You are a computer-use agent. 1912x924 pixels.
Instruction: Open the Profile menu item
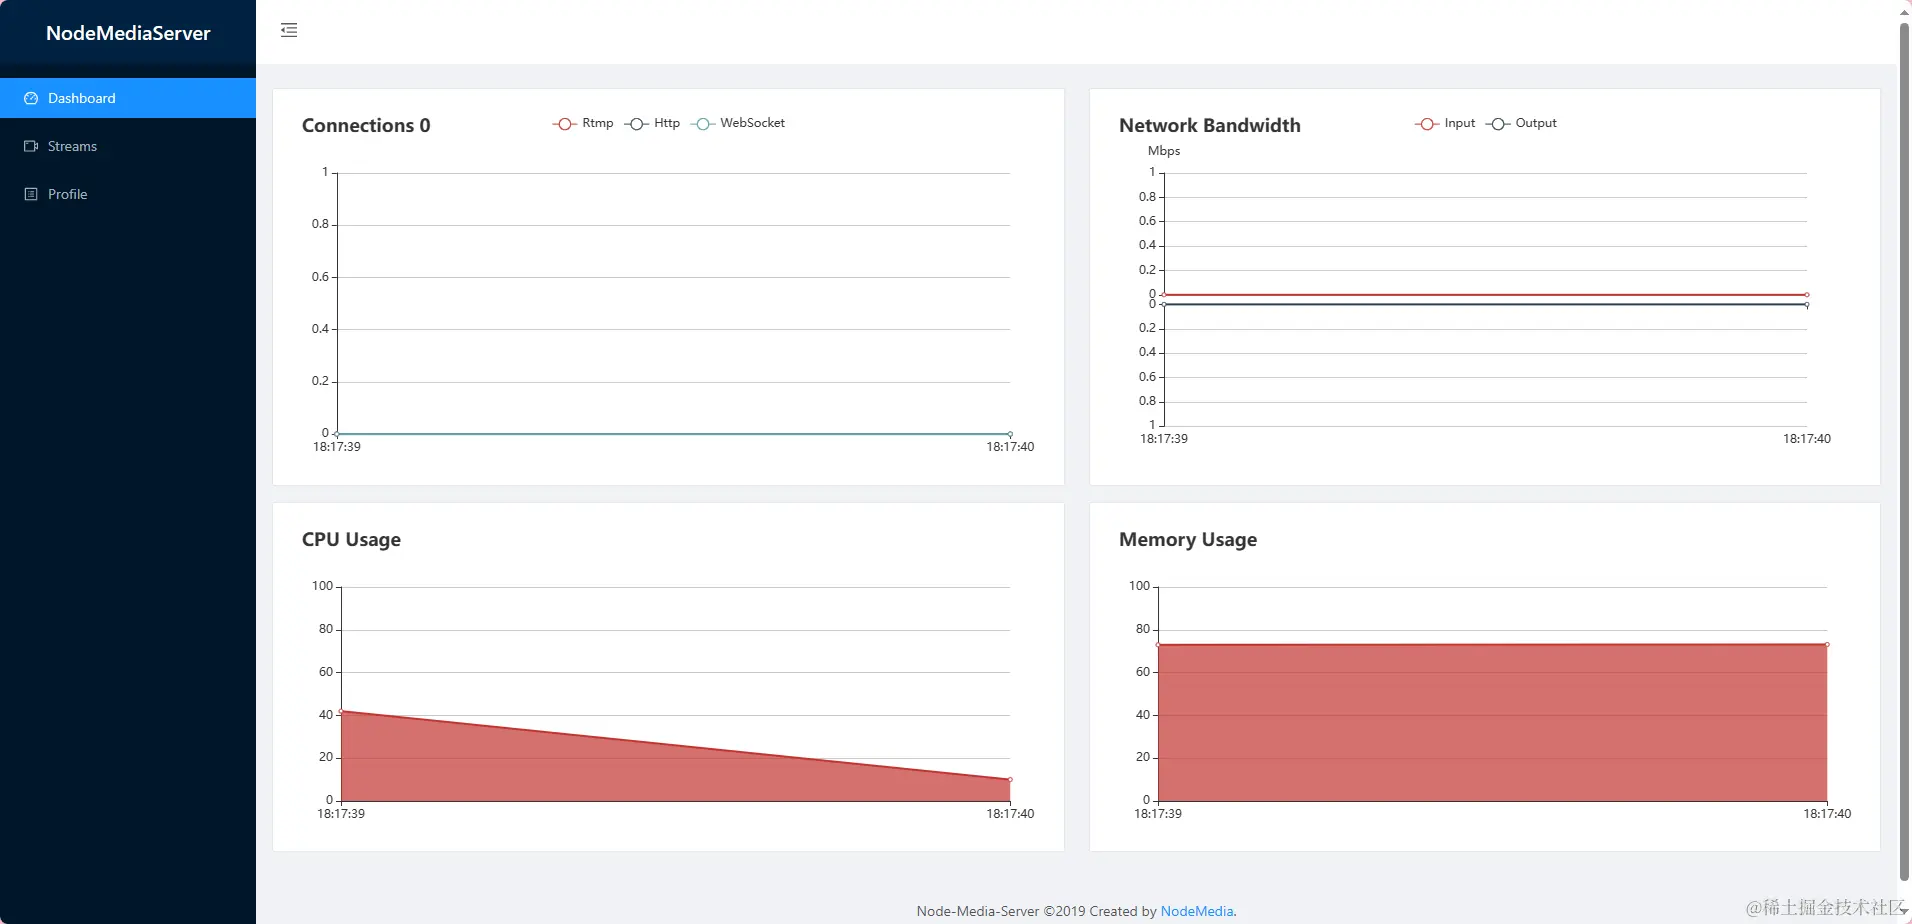[x=128, y=194]
